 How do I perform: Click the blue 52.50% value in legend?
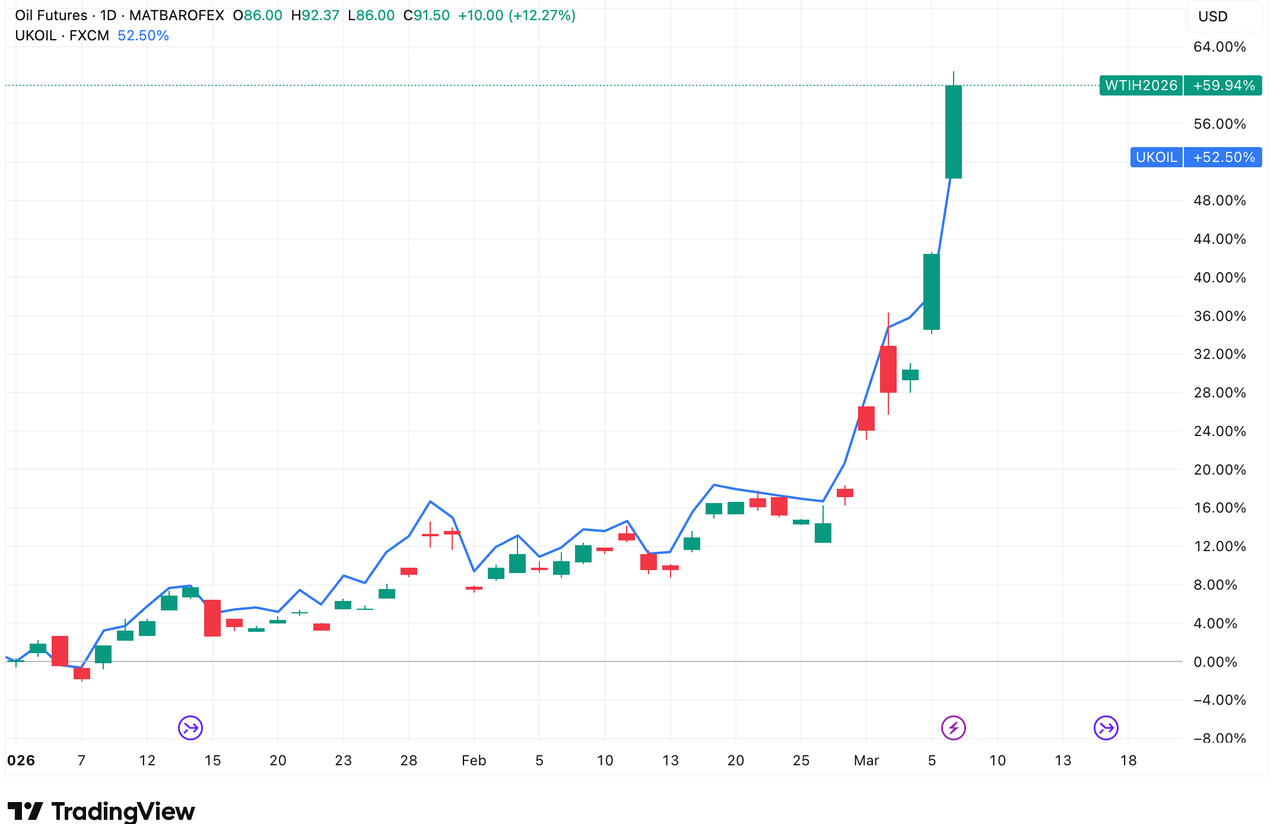tap(143, 35)
